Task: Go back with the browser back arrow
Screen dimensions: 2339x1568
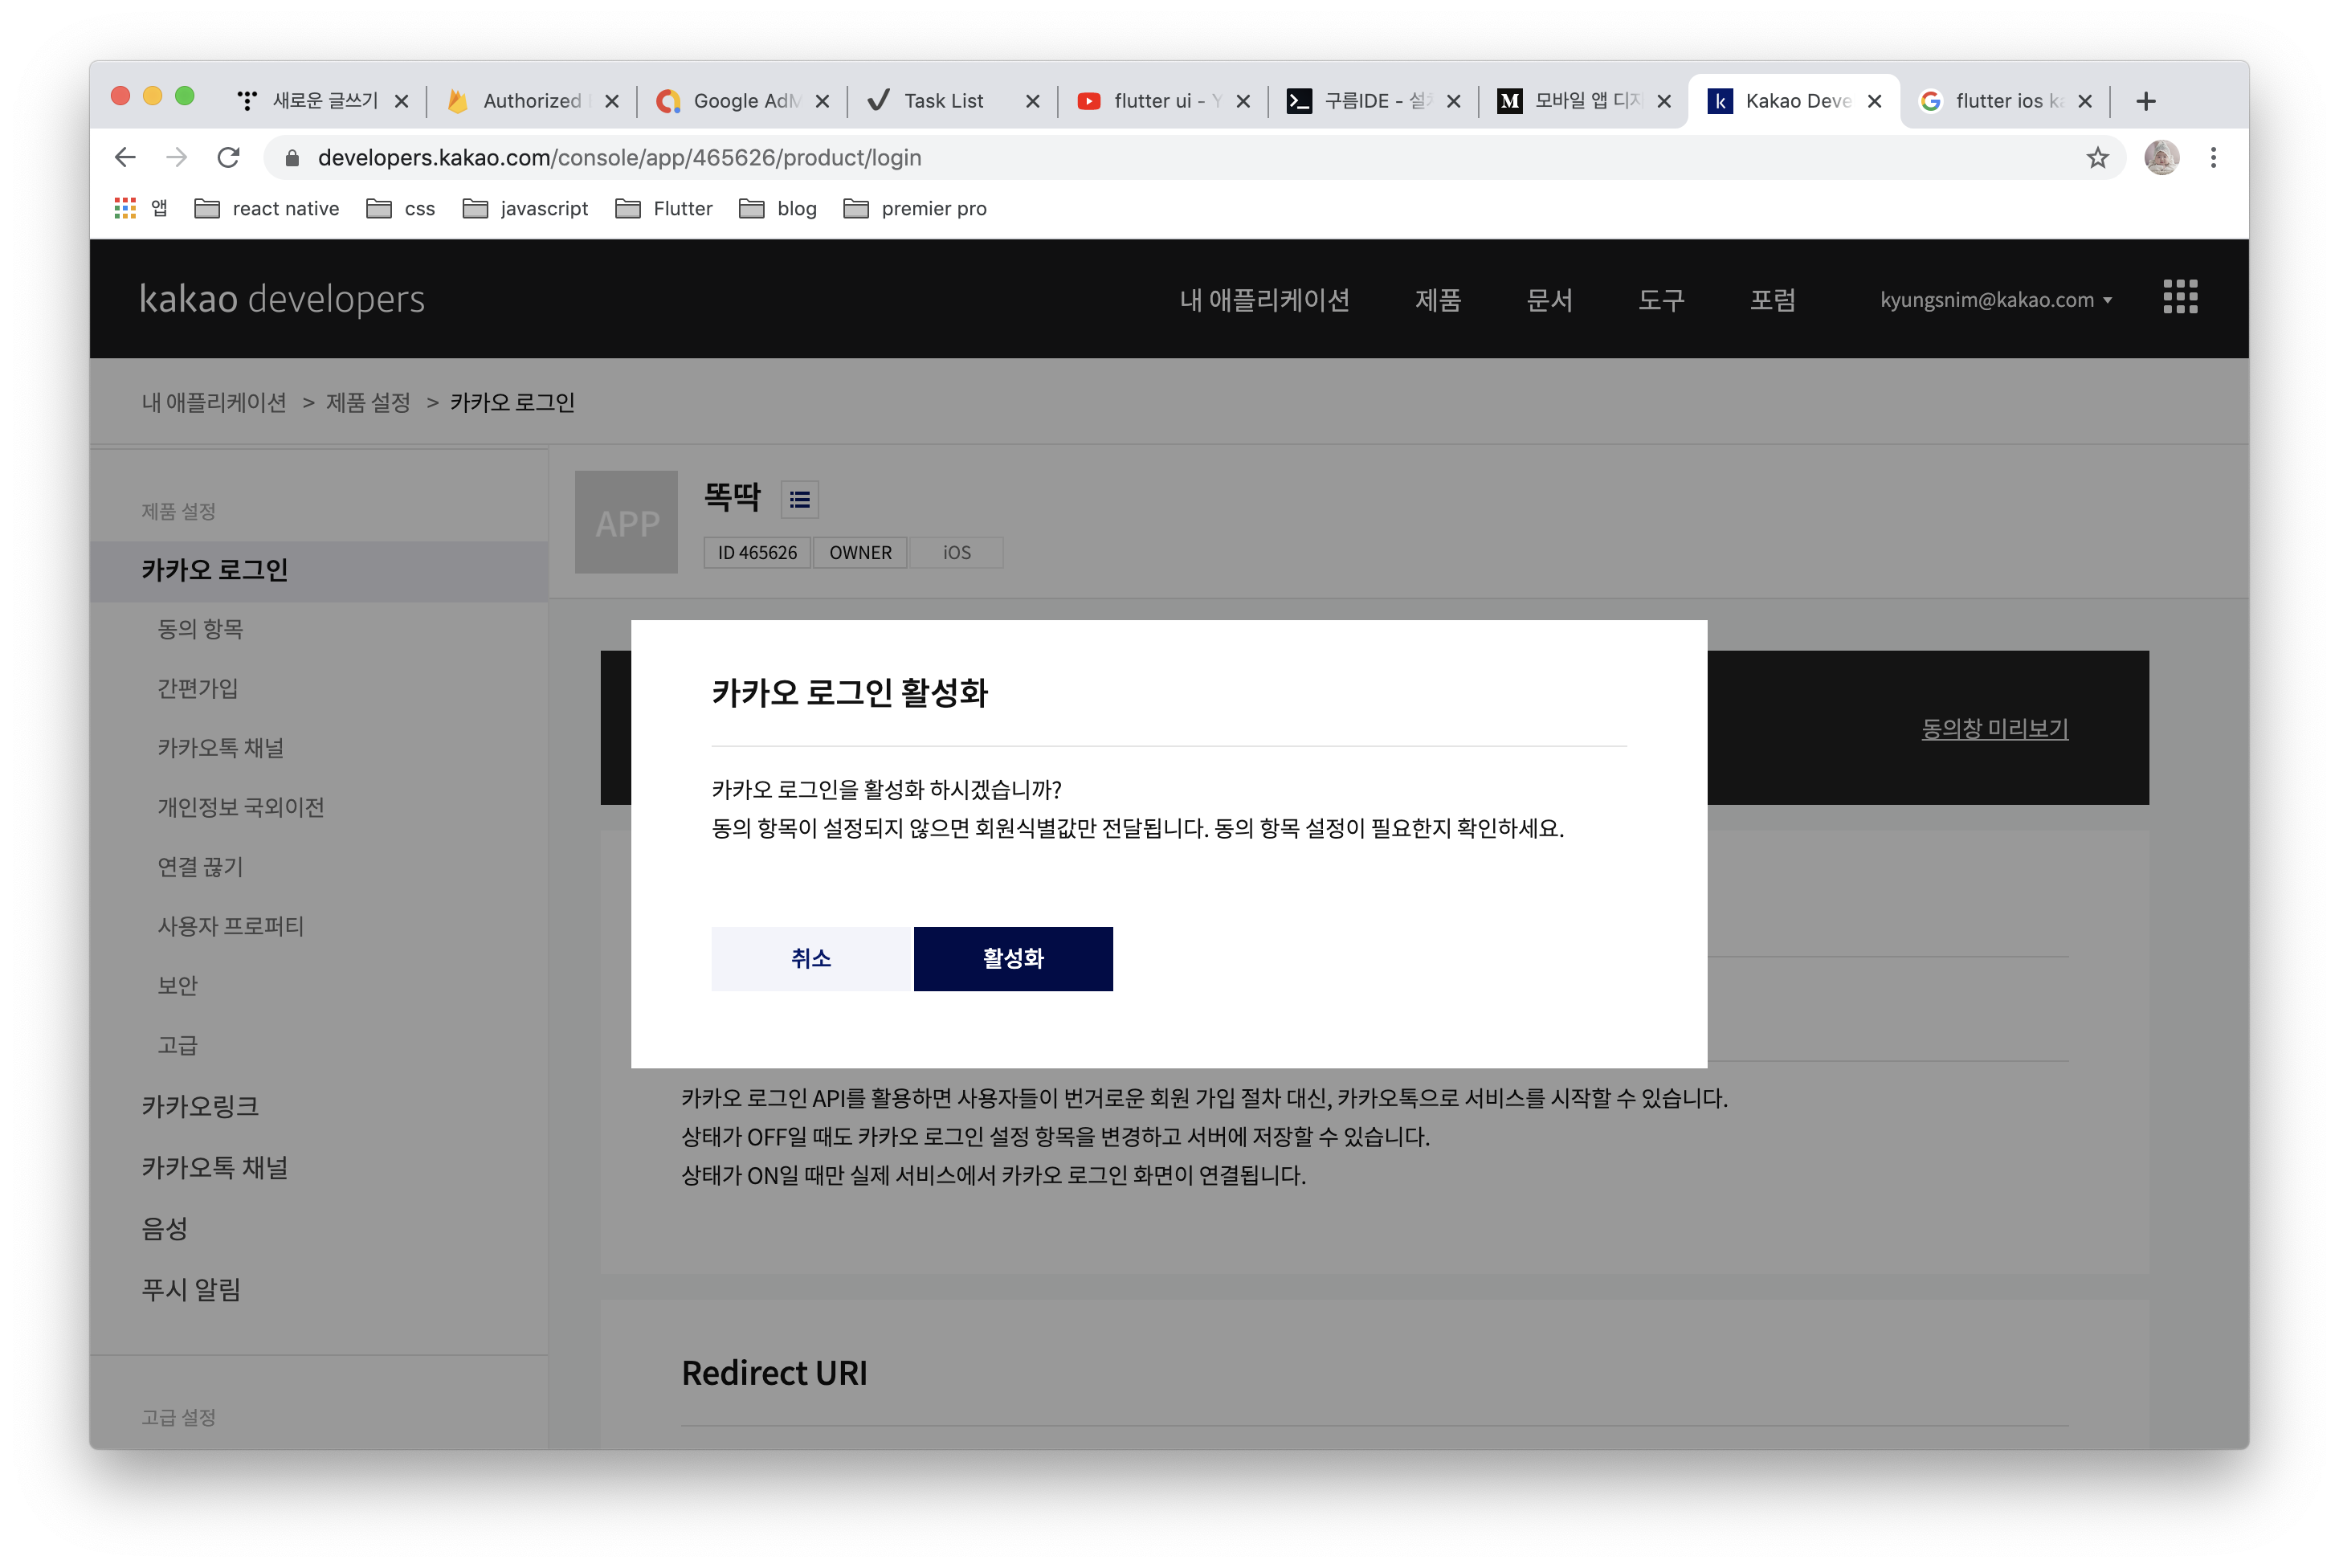Action: pos(125,158)
